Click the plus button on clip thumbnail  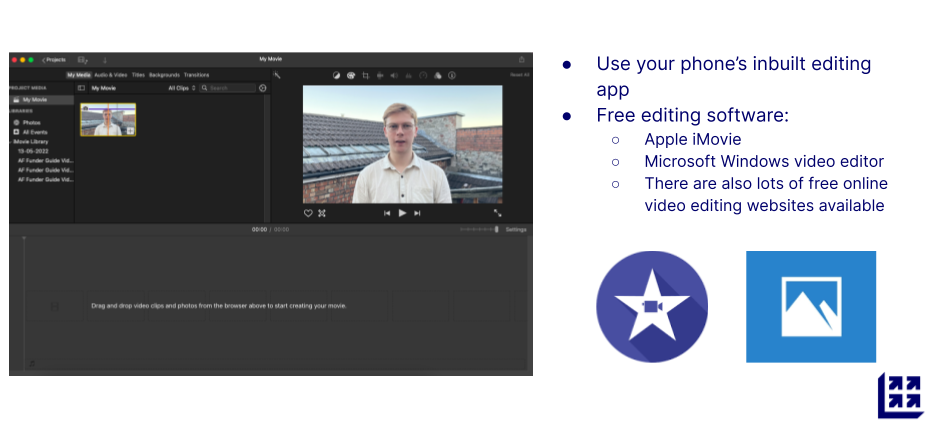pos(130,131)
